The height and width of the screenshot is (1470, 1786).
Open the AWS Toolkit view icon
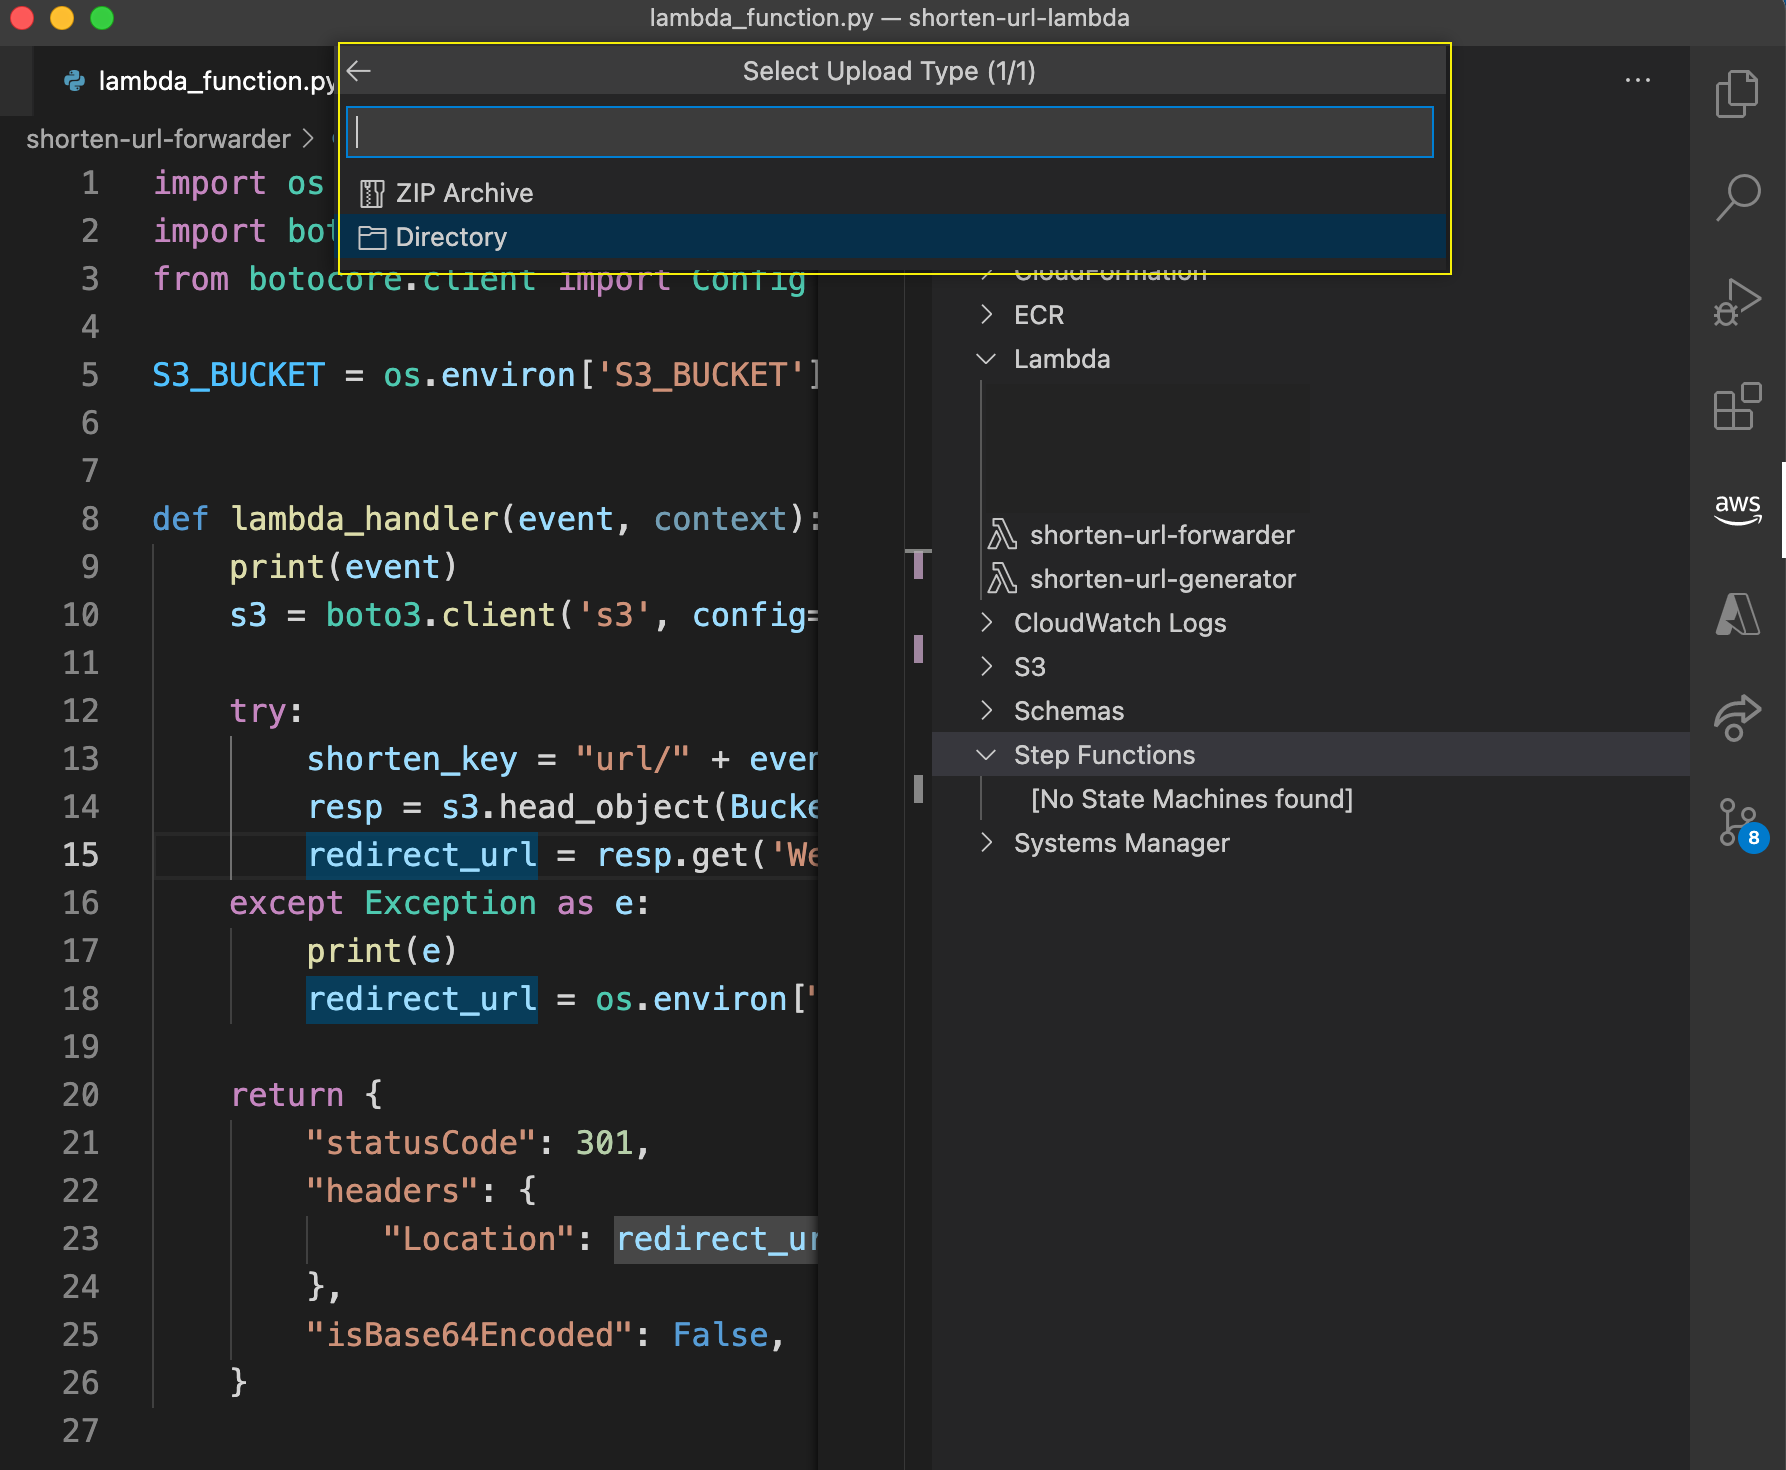tap(1737, 509)
